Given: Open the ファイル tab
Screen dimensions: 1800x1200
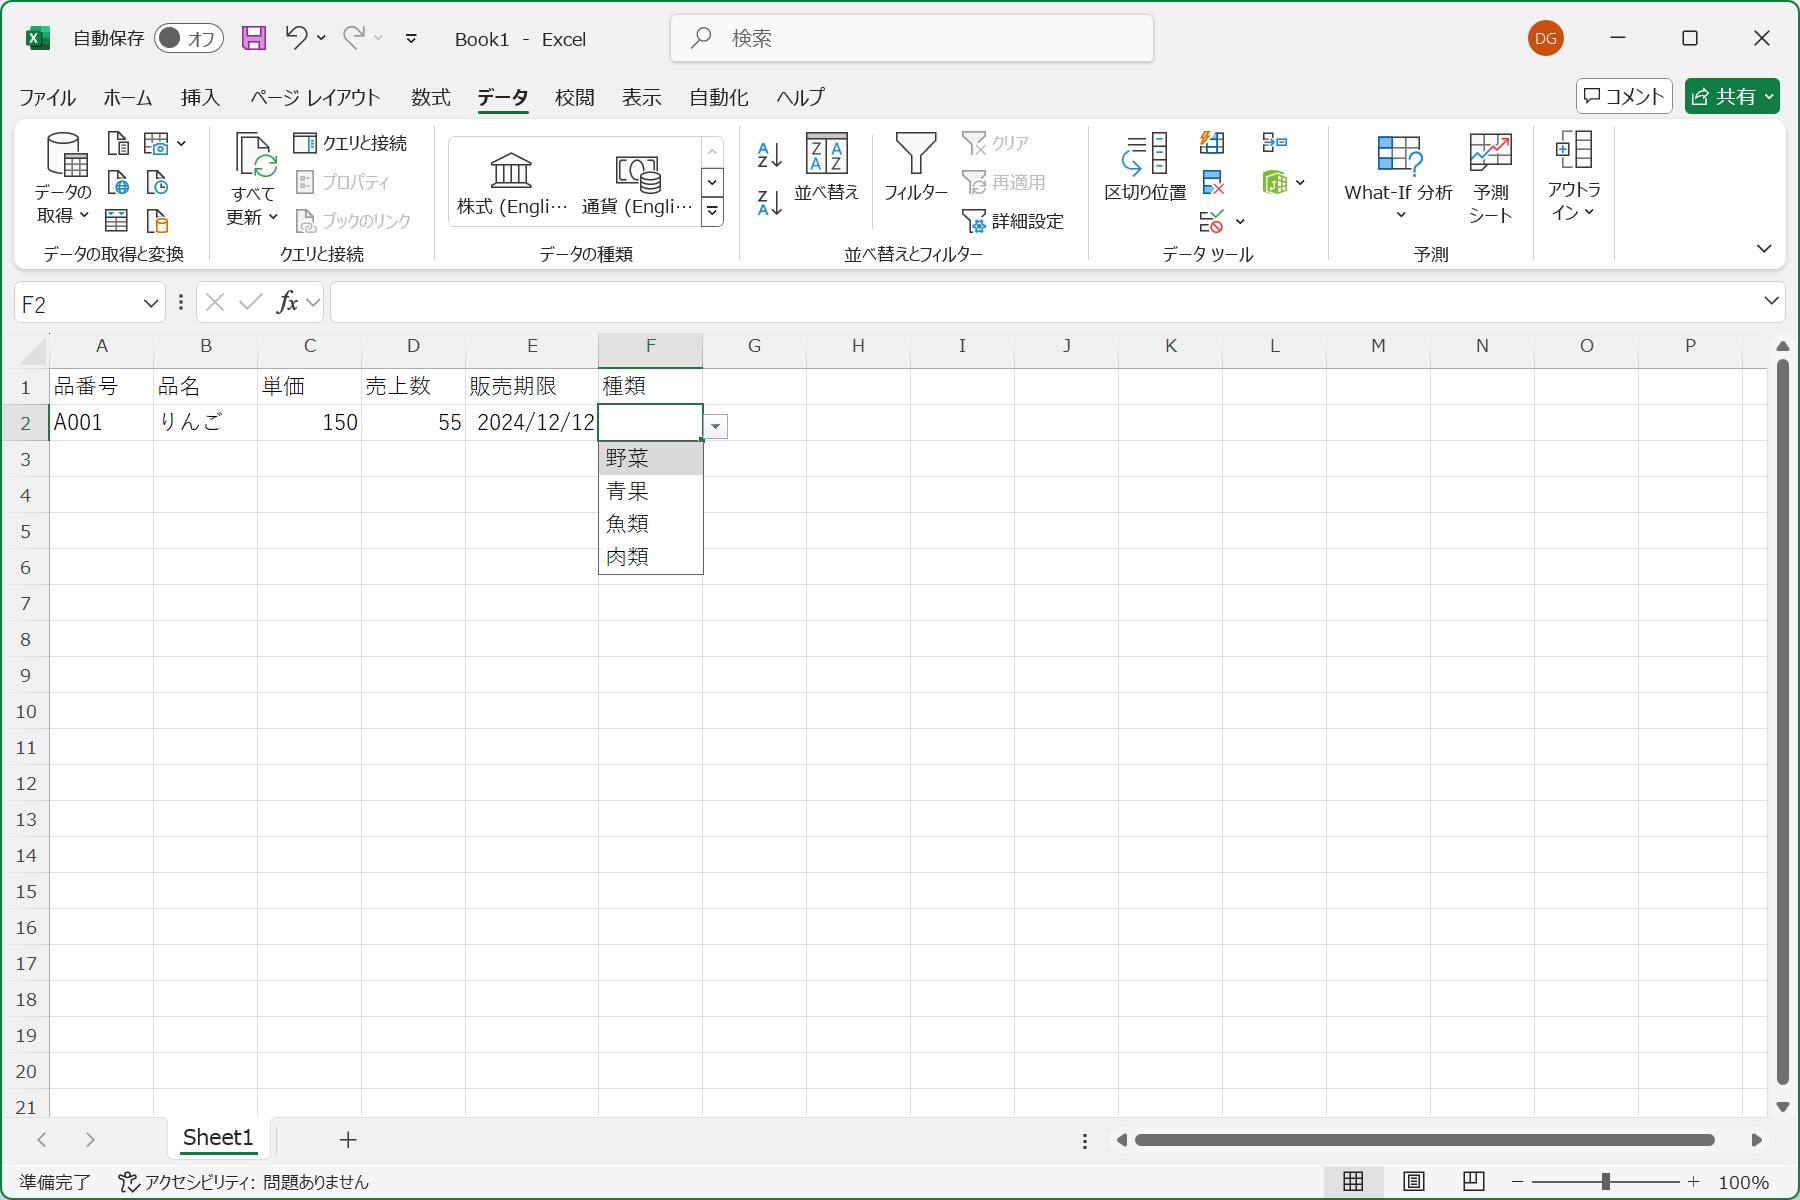Looking at the screenshot, I should tap(47, 97).
